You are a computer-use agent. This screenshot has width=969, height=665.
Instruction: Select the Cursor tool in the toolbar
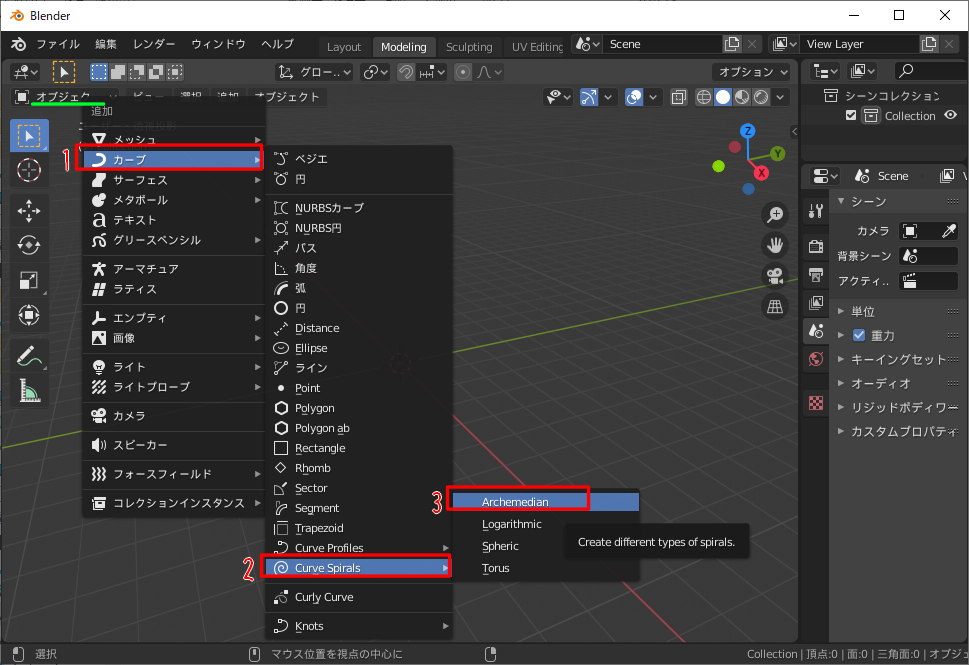(28, 170)
